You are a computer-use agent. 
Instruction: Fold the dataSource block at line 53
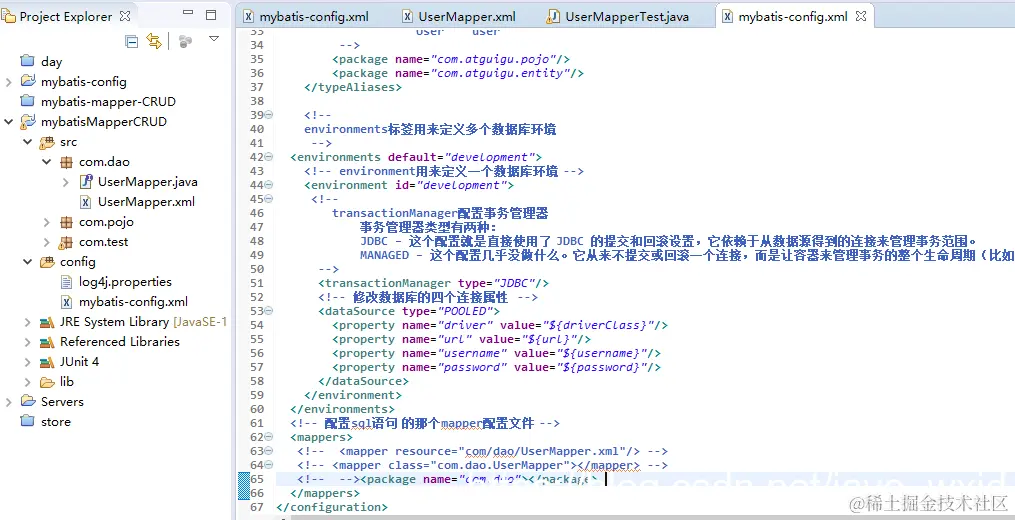[269, 311]
